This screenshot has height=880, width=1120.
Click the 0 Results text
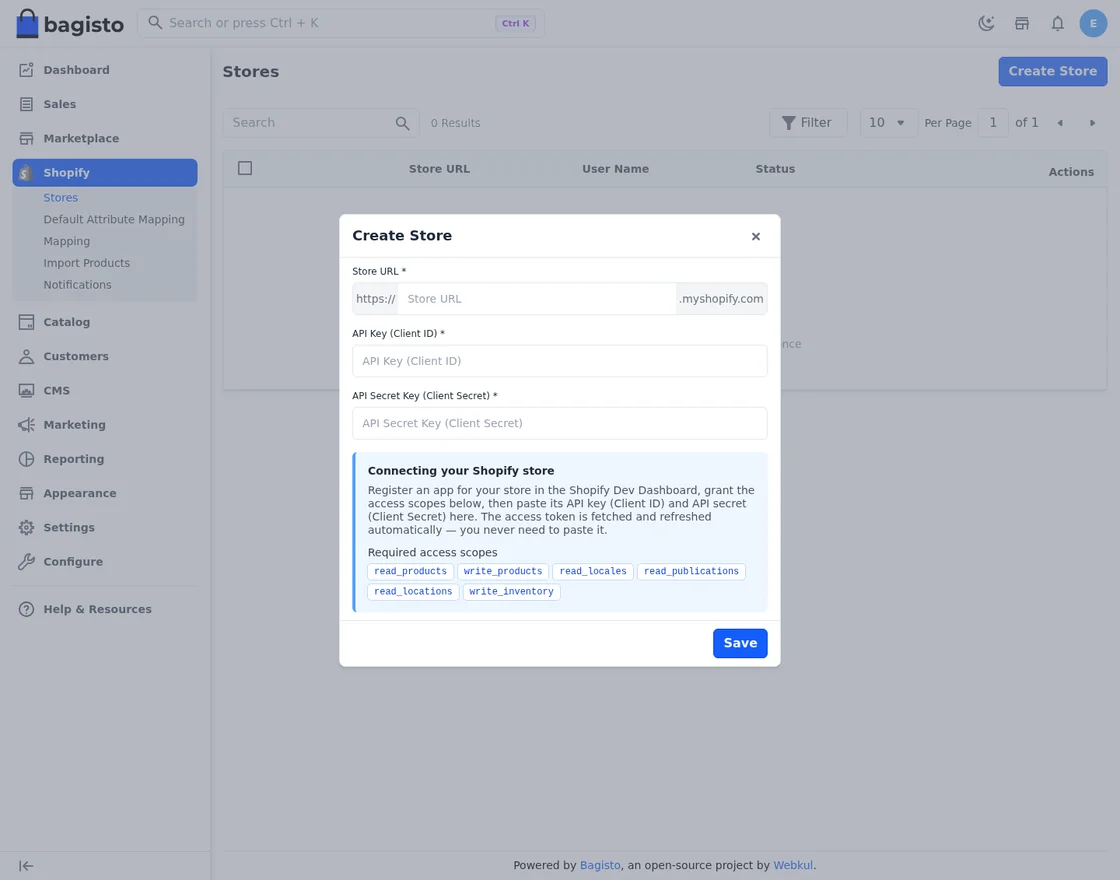pyautogui.click(x=455, y=124)
